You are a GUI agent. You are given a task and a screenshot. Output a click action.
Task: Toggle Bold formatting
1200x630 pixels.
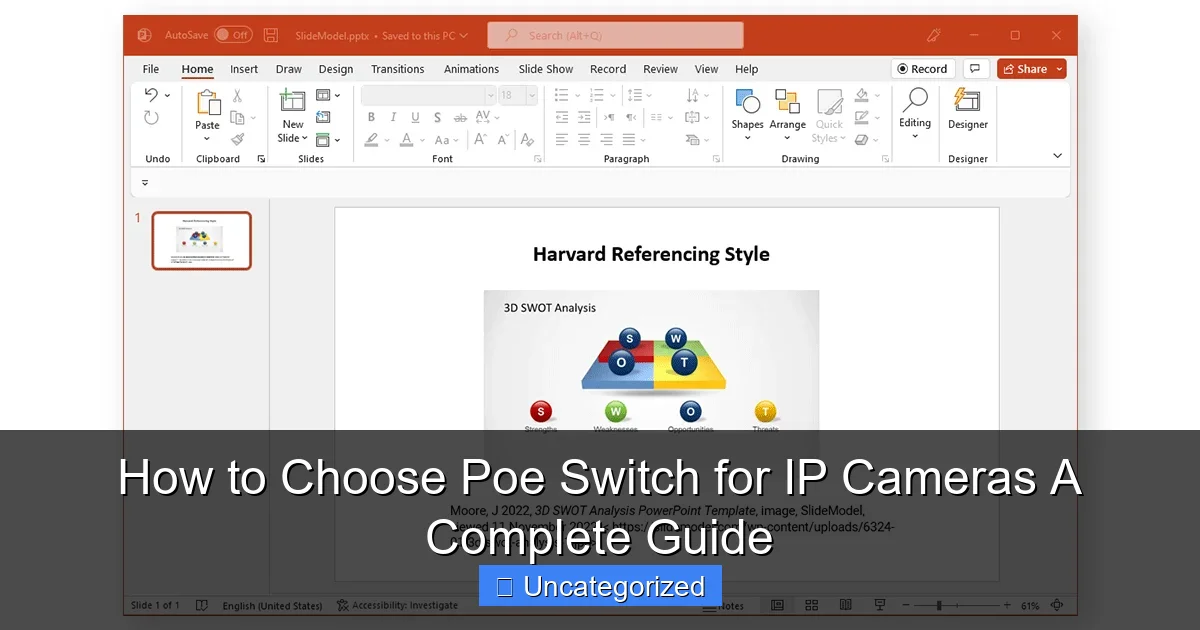(371, 117)
